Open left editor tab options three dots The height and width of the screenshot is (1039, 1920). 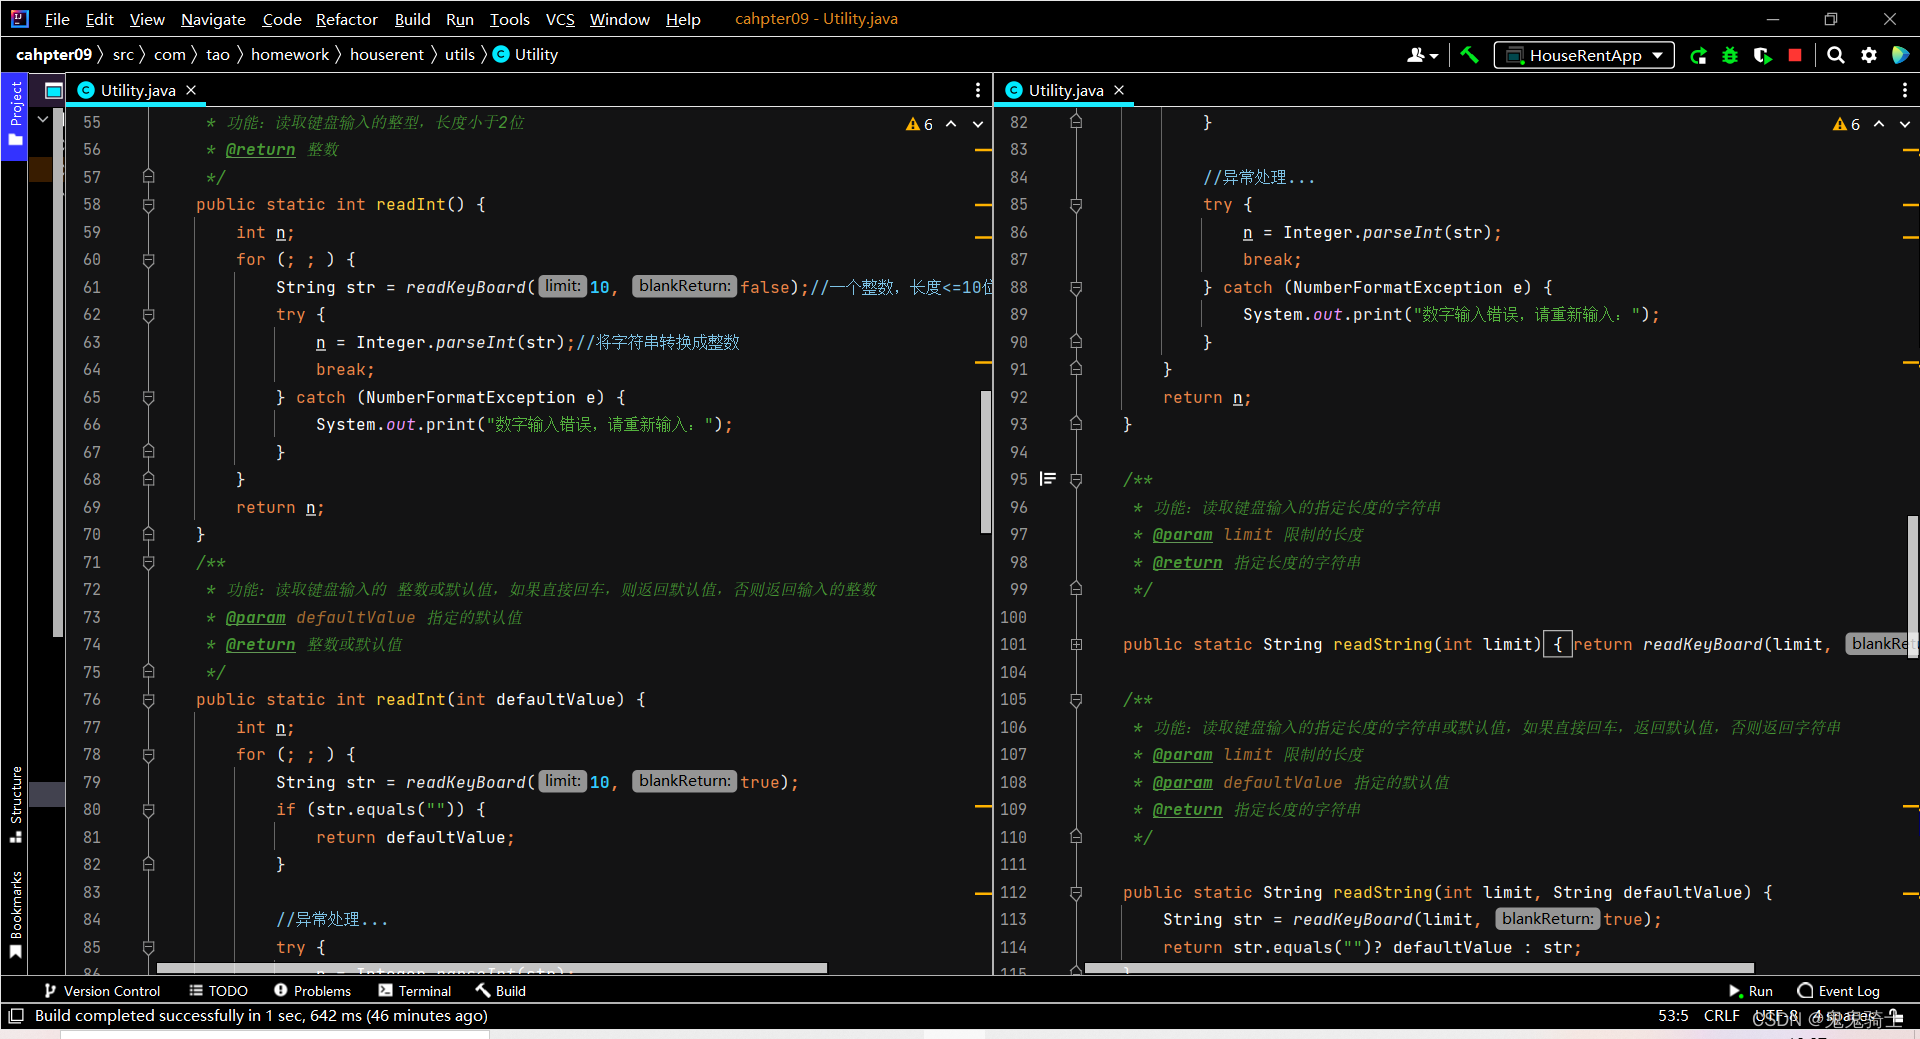978,90
